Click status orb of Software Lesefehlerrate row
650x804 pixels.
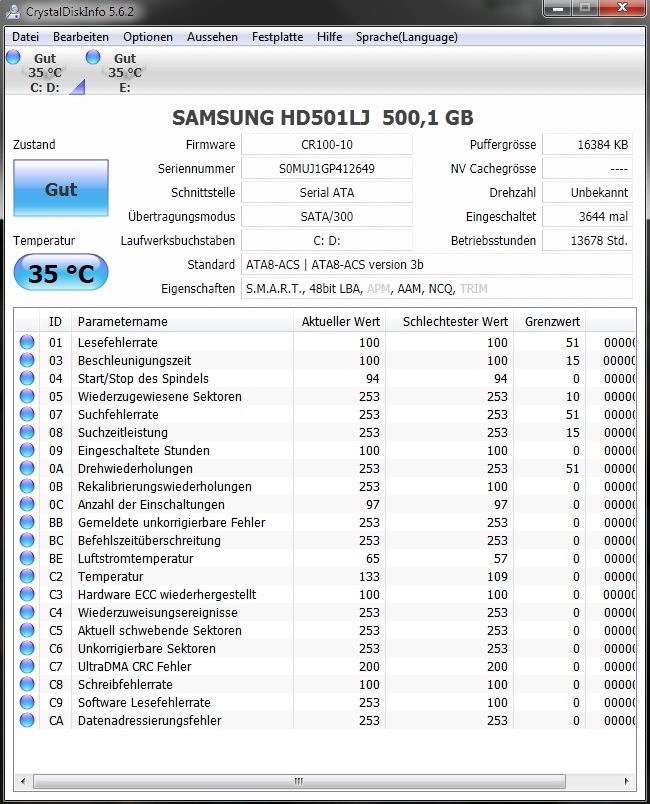coord(27,702)
